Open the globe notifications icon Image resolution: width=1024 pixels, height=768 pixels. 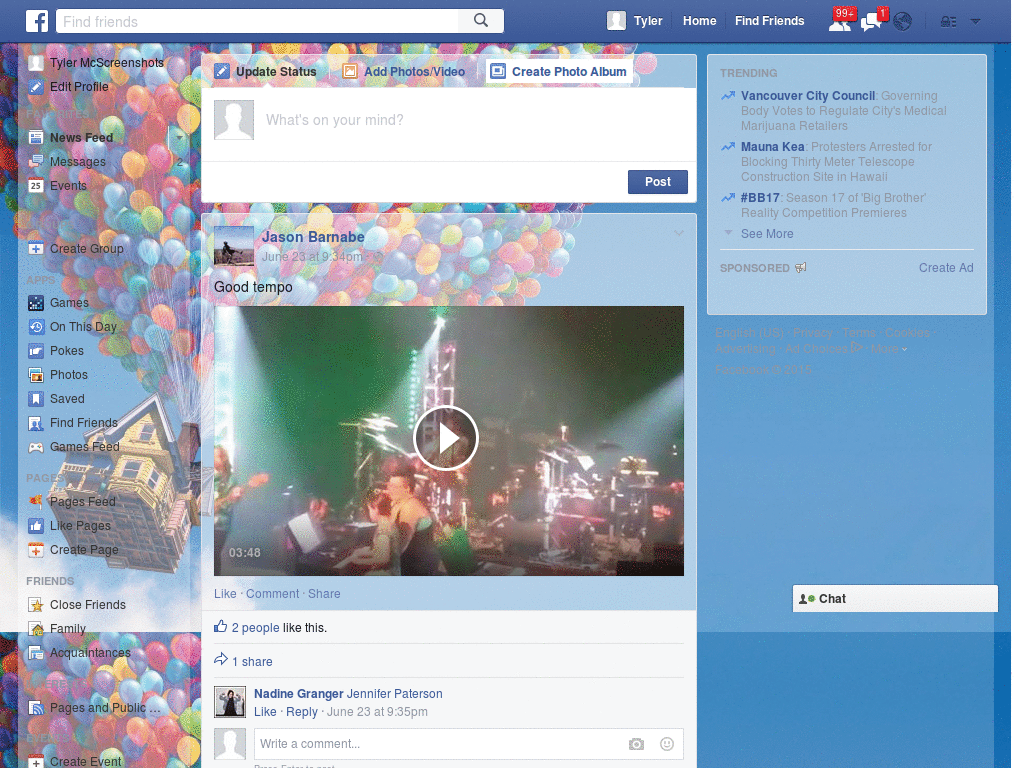[903, 22]
